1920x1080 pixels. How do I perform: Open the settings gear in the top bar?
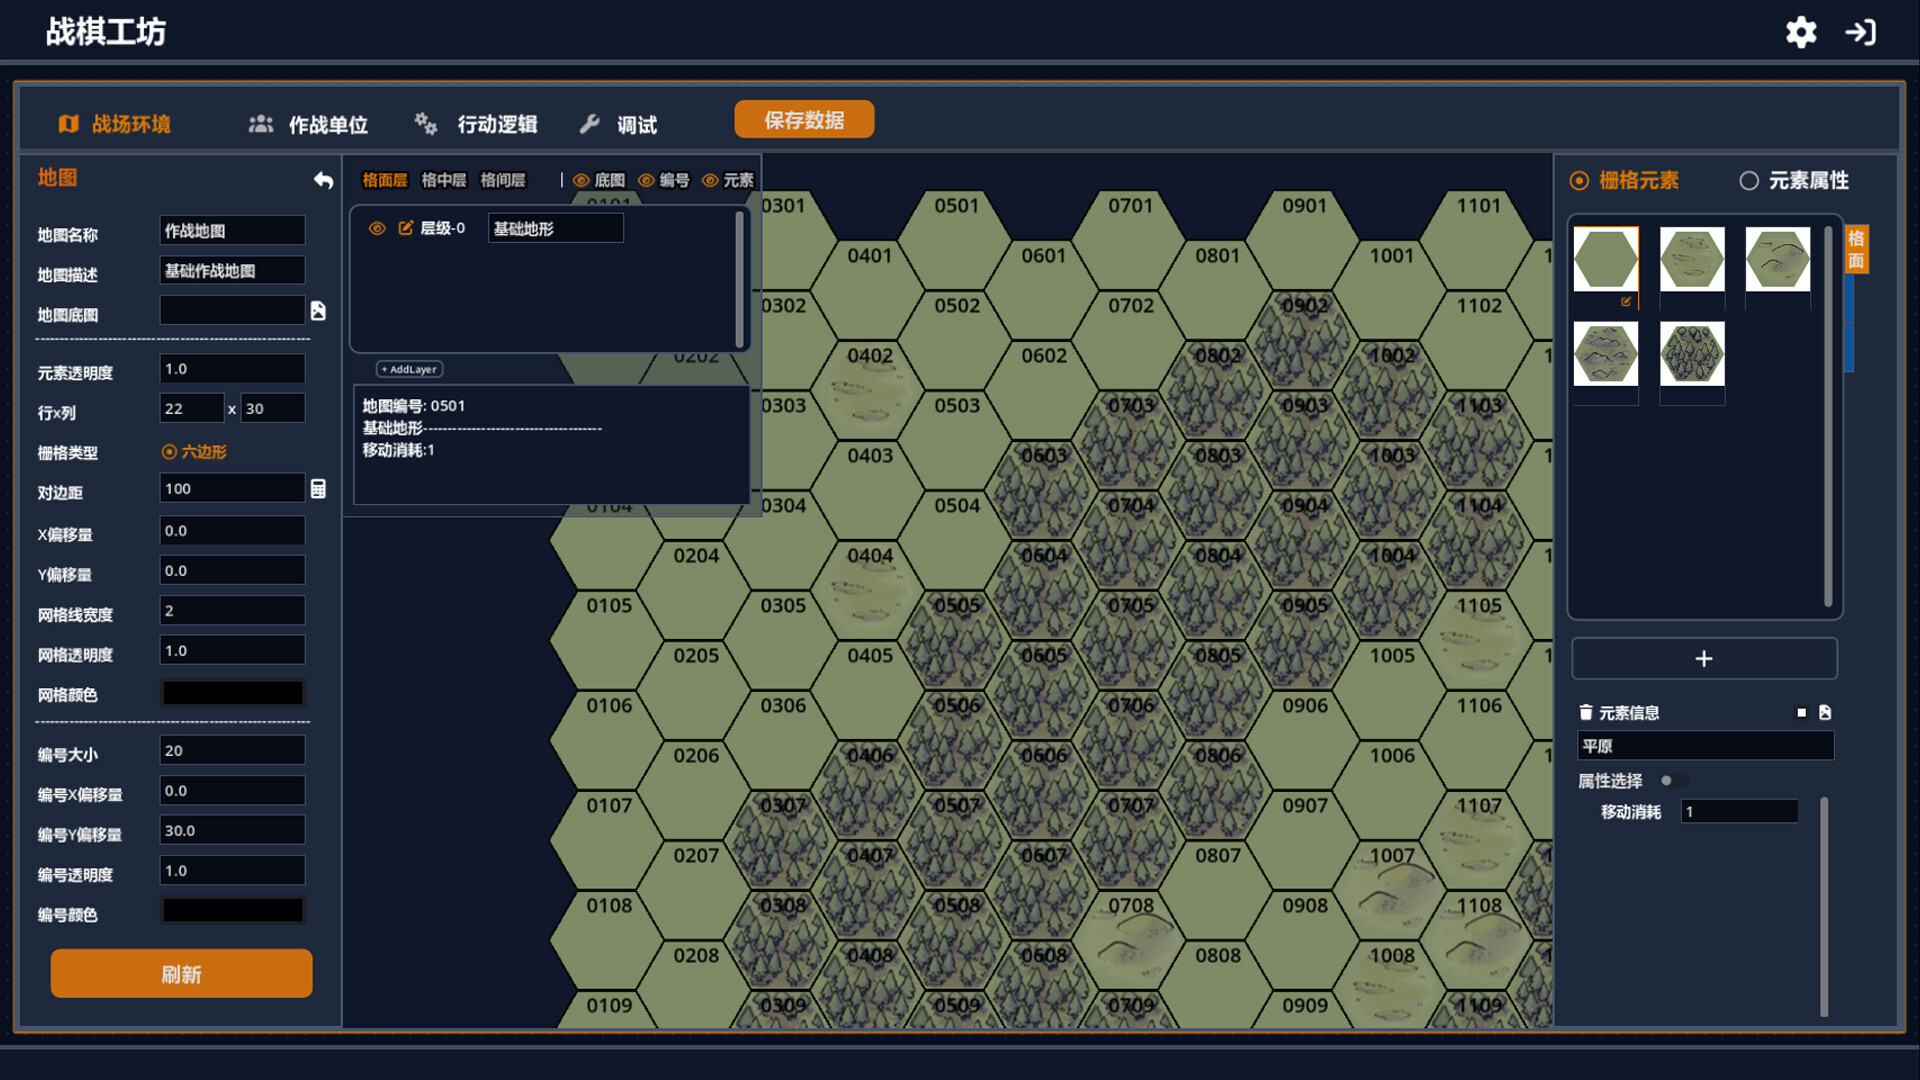pos(1801,32)
